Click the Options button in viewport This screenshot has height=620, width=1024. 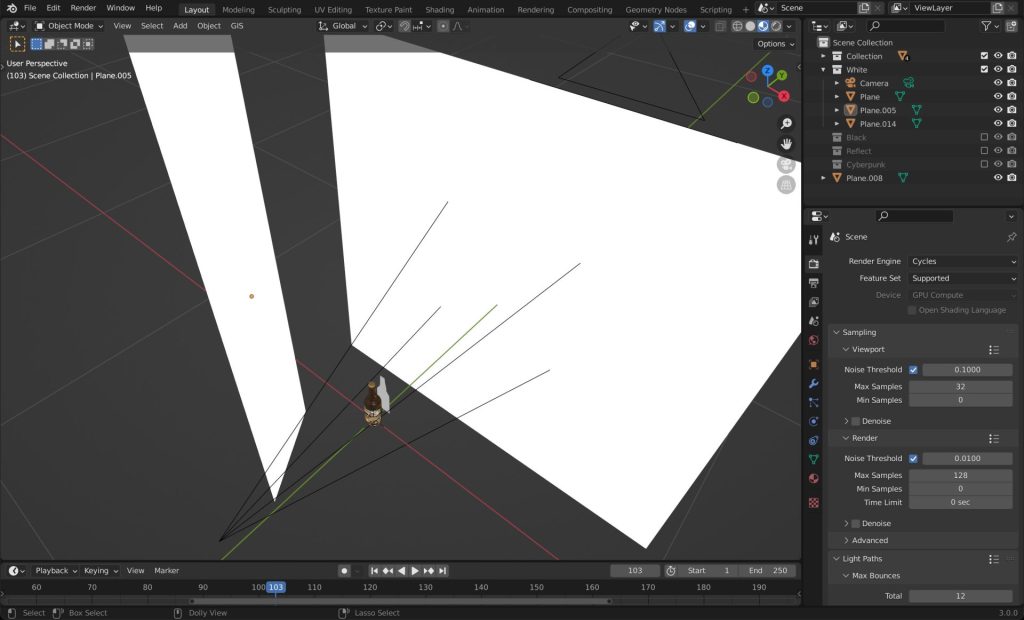[775, 44]
